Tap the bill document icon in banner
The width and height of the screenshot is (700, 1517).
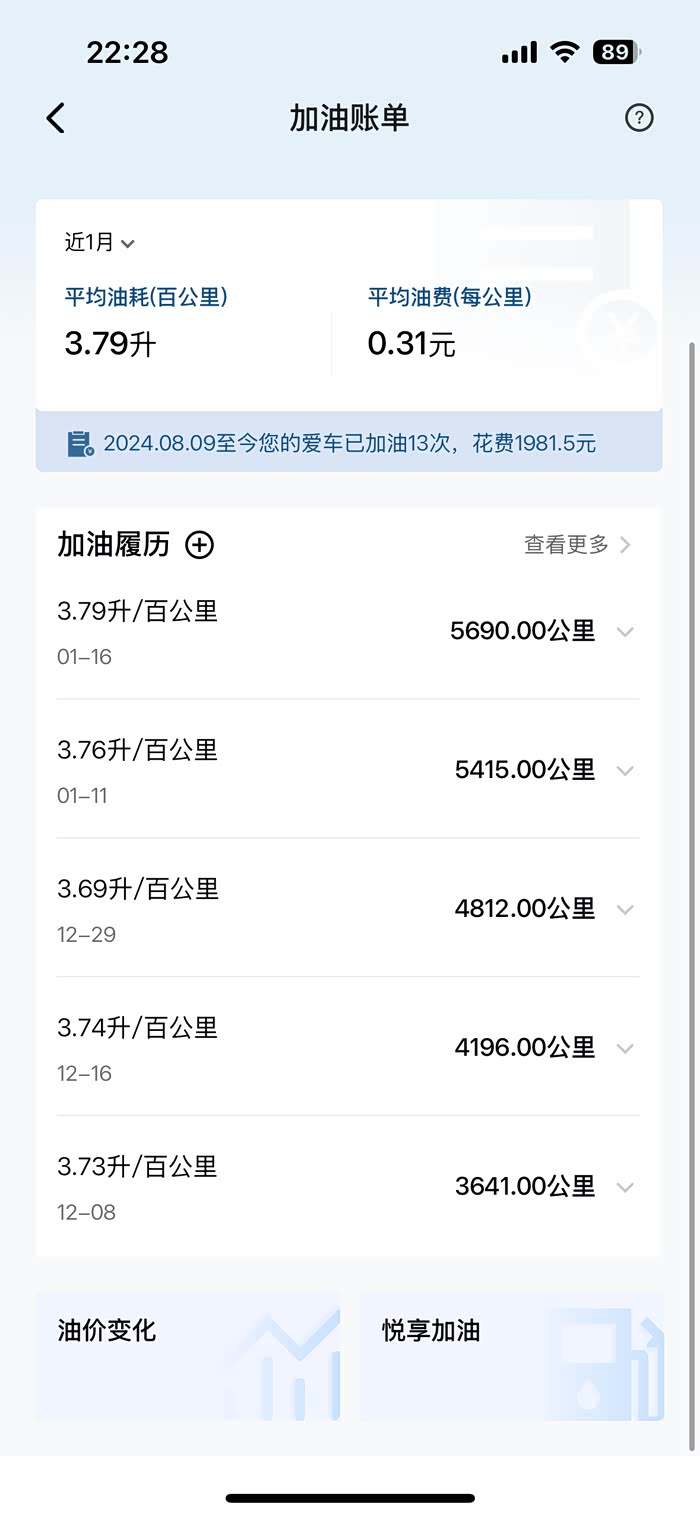click(x=81, y=443)
